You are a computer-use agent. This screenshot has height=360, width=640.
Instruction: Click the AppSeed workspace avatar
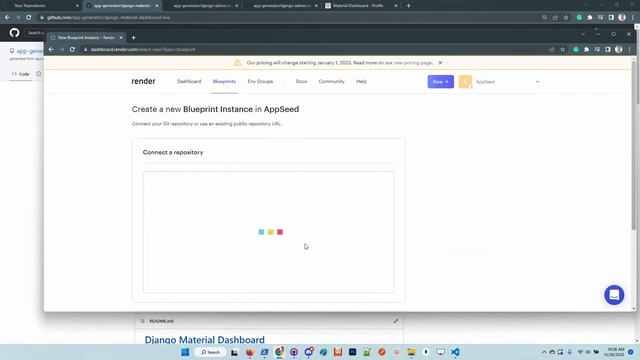click(x=465, y=82)
